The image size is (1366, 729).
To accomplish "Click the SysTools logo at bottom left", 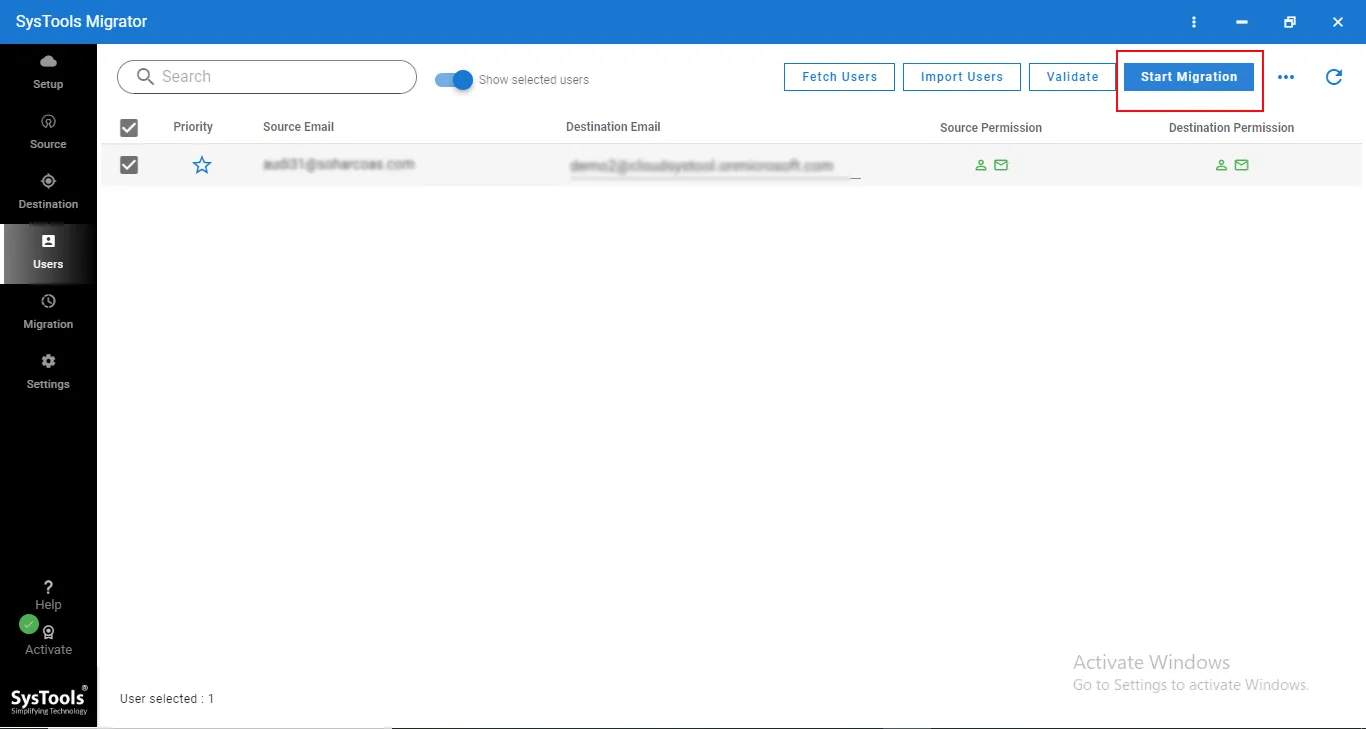I will (x=49, y=700).
